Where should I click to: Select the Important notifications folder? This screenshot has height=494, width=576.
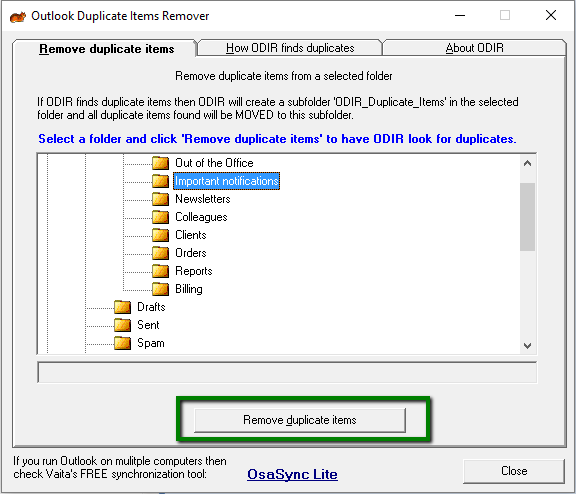click(226, 181)
